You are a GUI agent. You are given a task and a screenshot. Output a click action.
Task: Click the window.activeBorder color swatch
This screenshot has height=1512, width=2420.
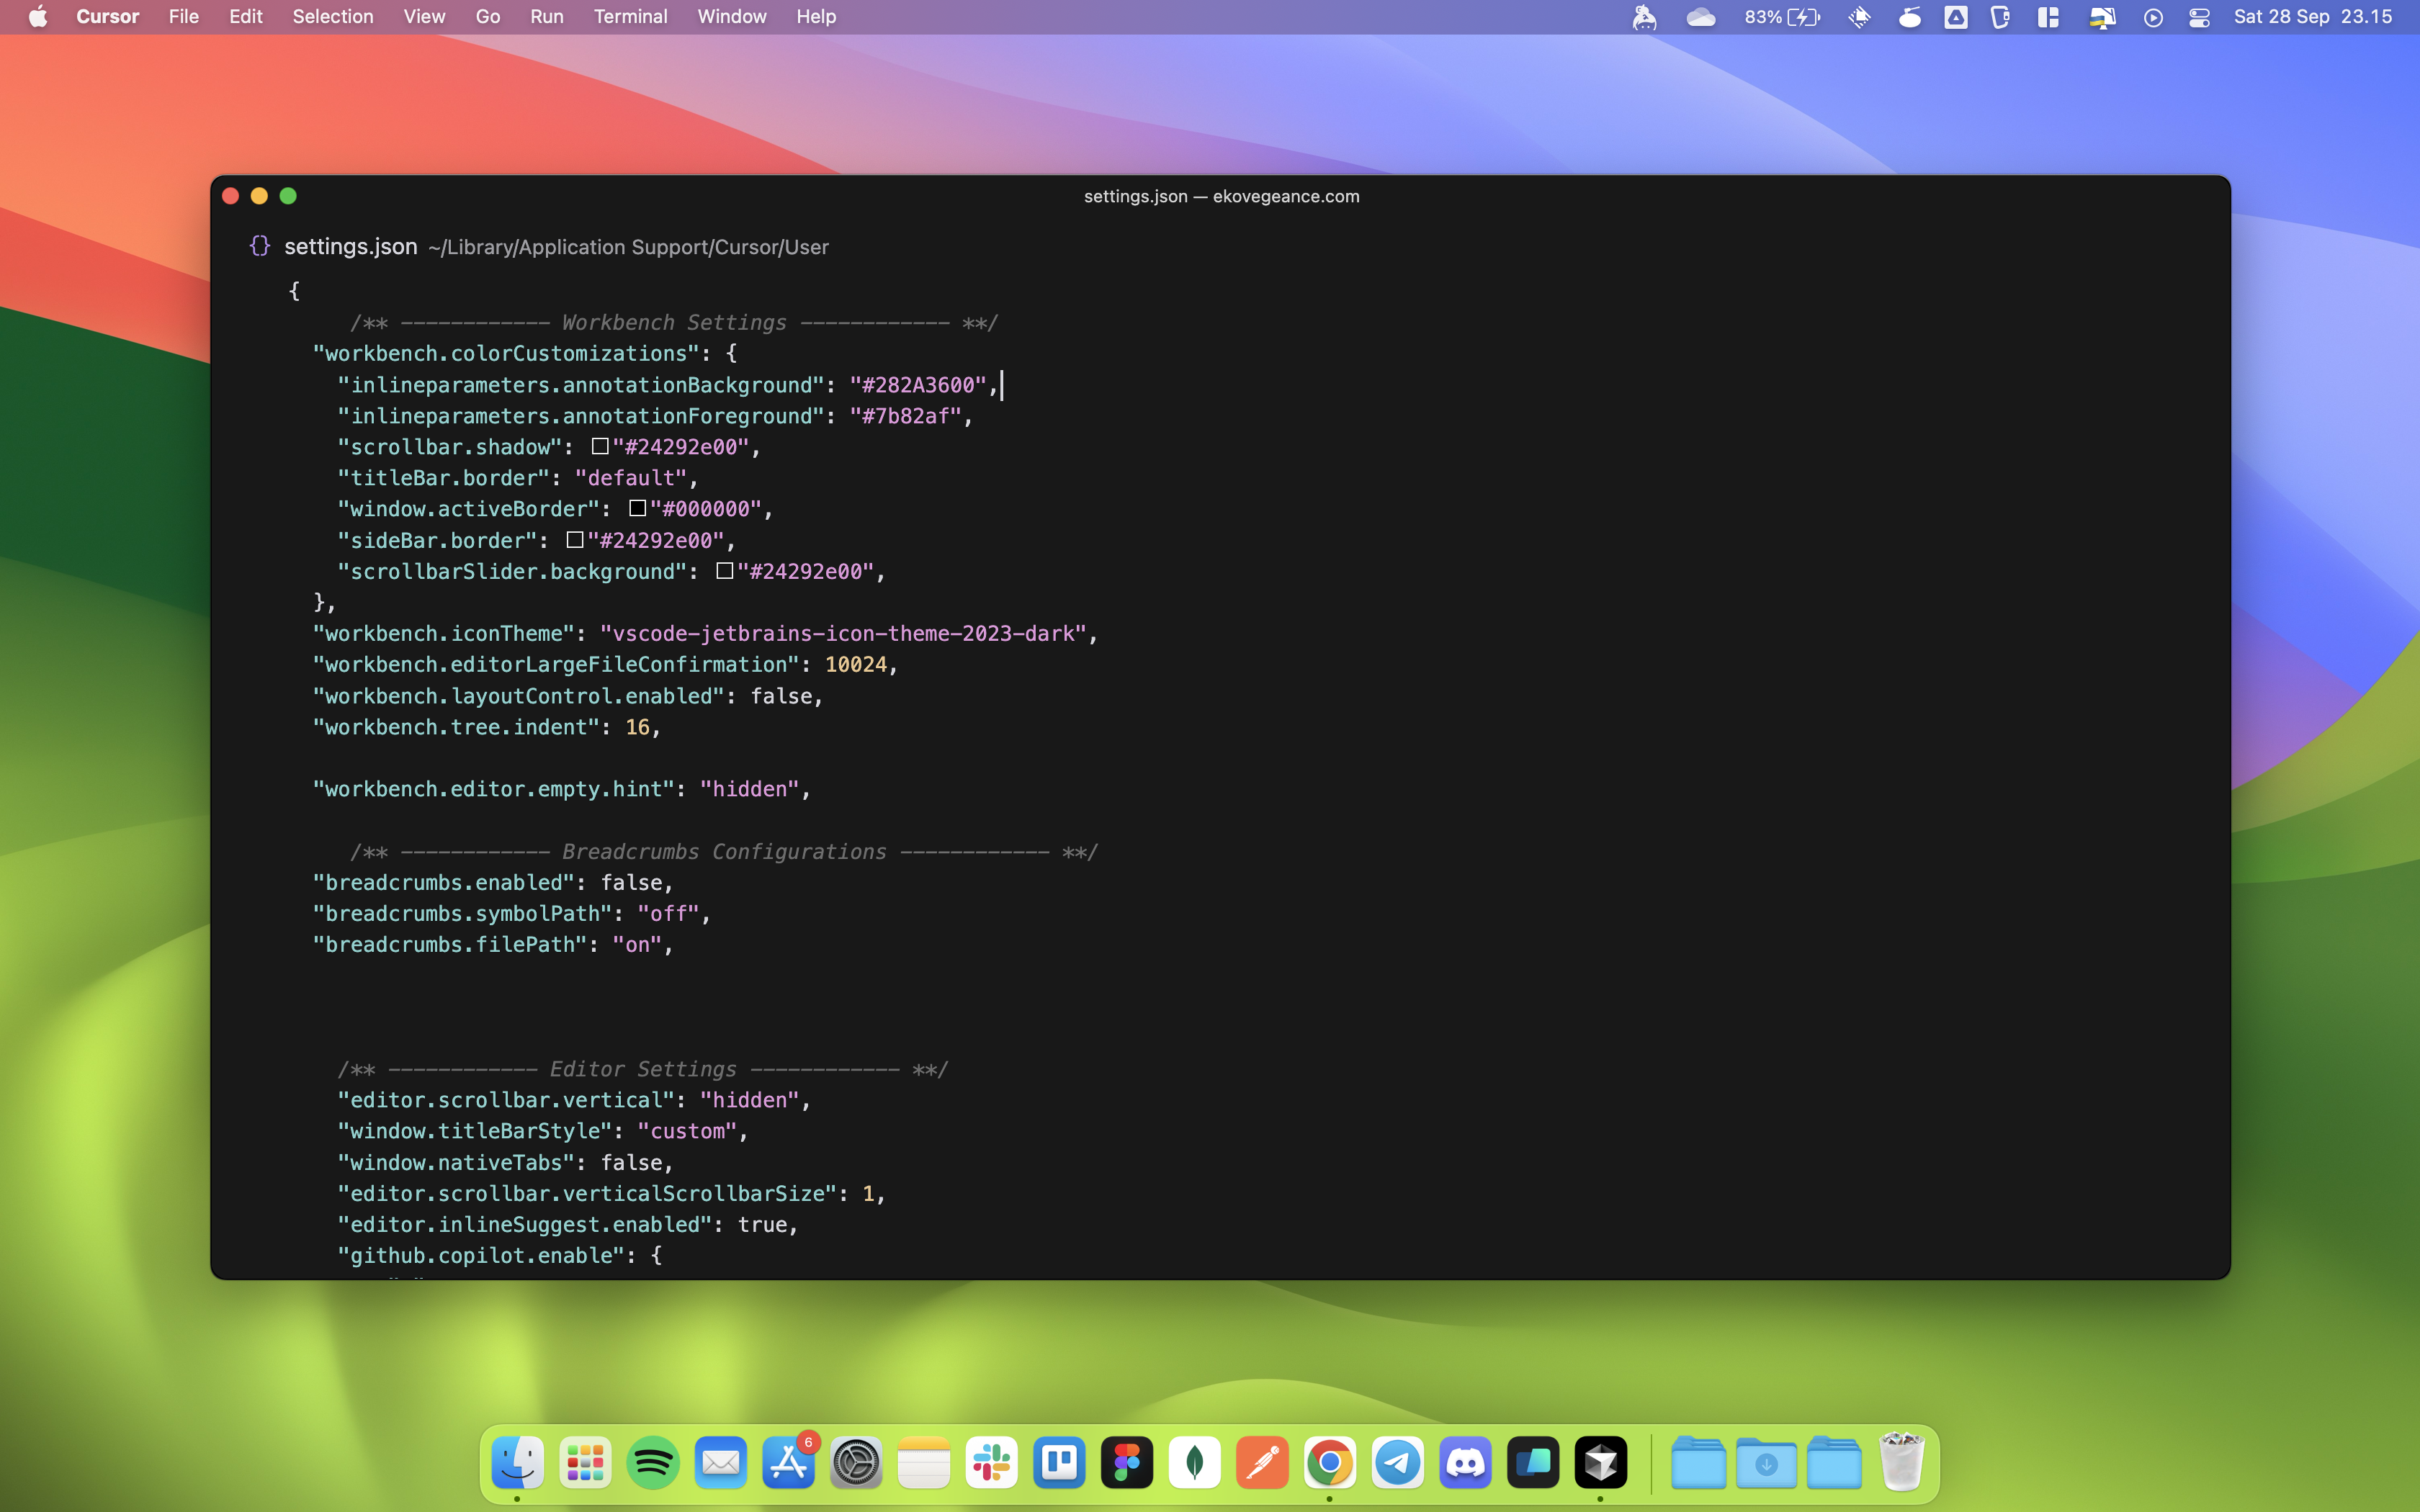coord(637,508)
